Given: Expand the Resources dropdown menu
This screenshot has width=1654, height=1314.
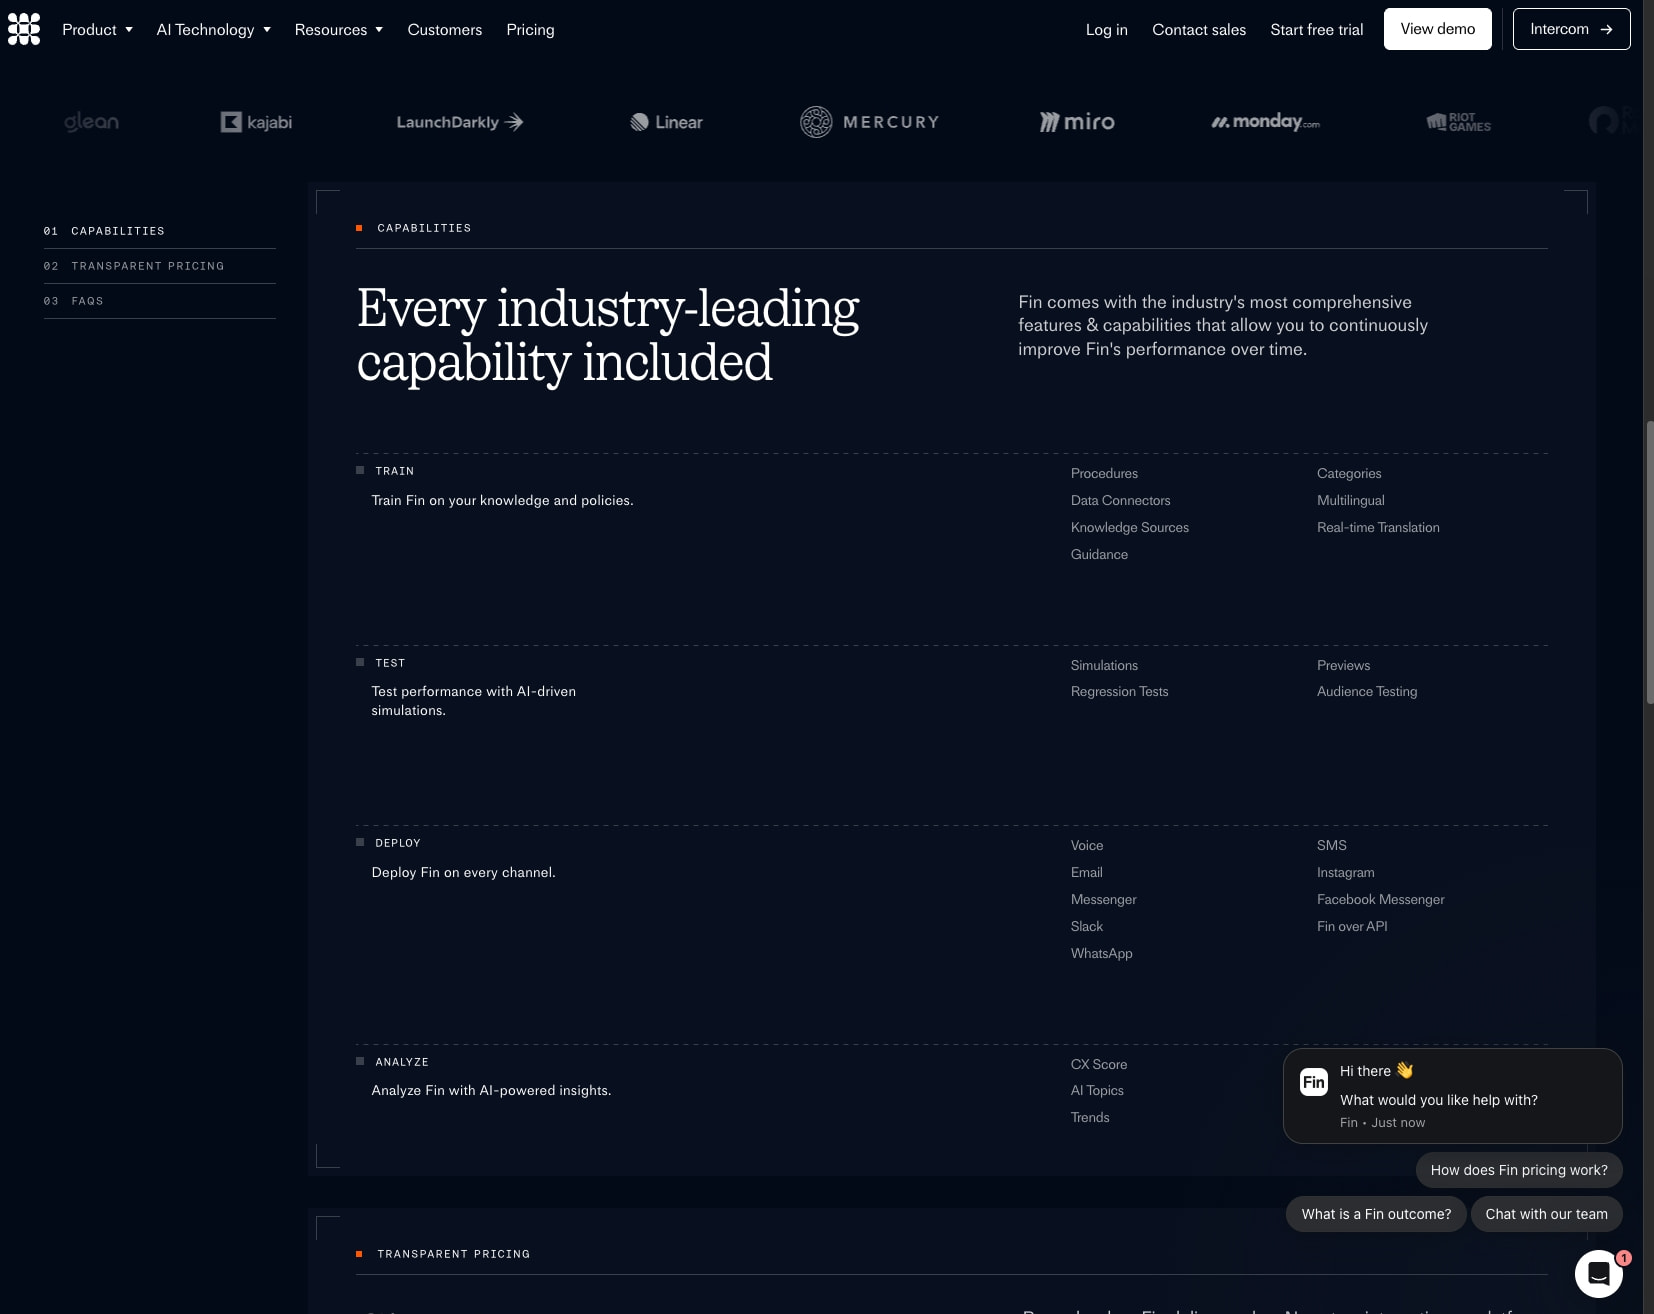Looking at the screenshot, I should click(338, 30).
